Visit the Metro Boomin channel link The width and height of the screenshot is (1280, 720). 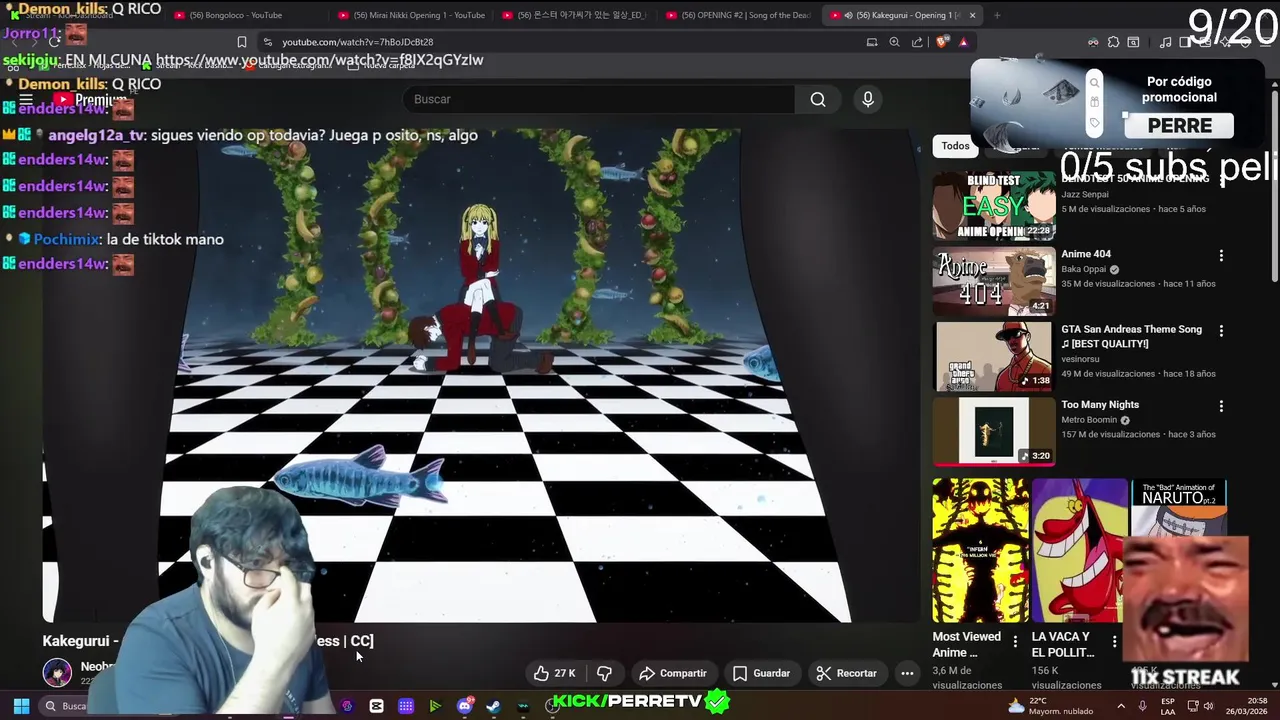1089,420
